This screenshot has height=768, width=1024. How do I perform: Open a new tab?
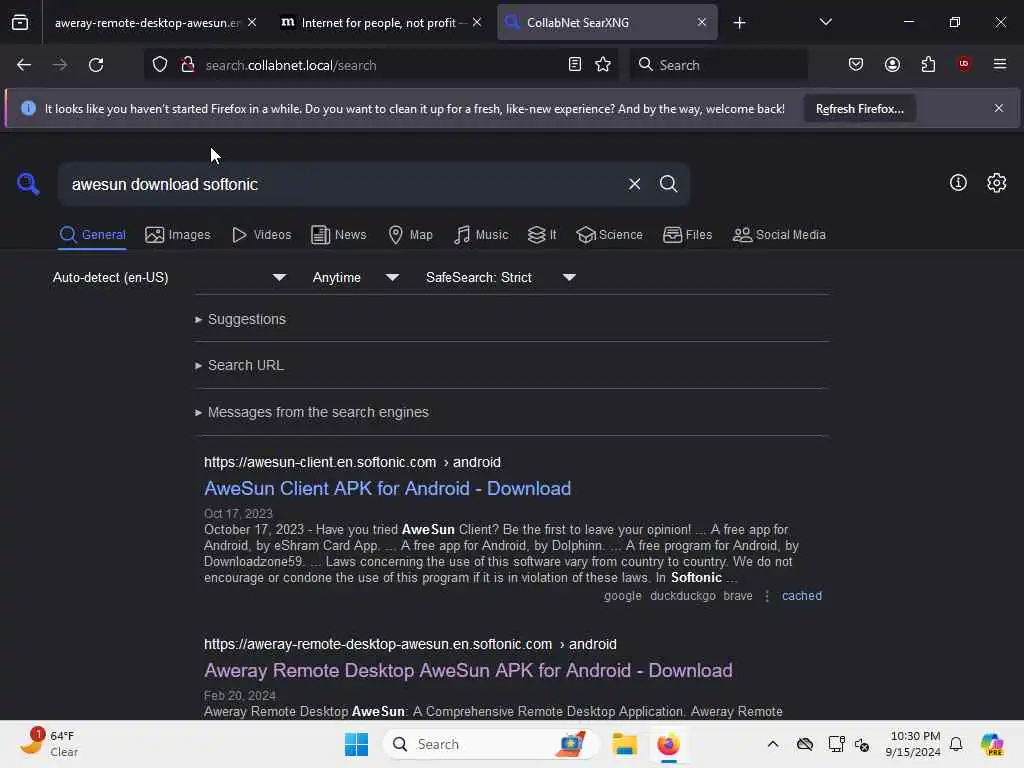tap(739, 23)
